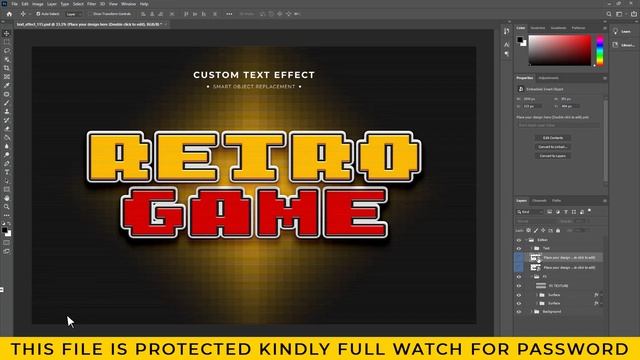640x360 pixels.
Task: Open the layer Kind filter dropdown
Action: pyautogui.click(x=530, y=212)
